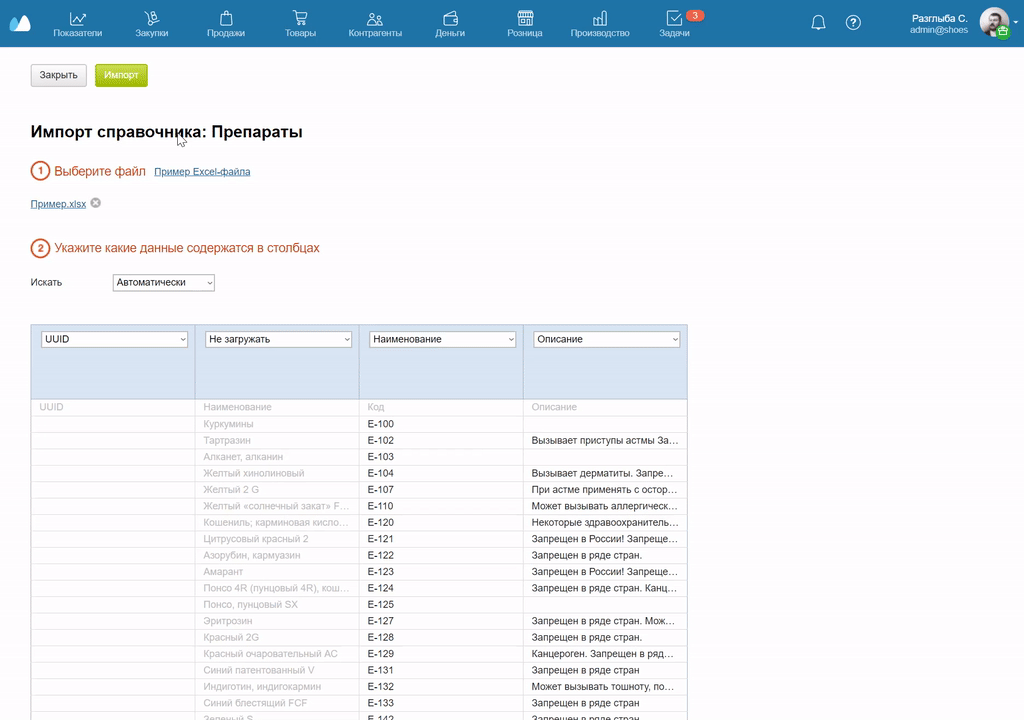1024x720 pixels.
Task: Open the Не загружать column dropdown
Action: (x=277, y=339)
